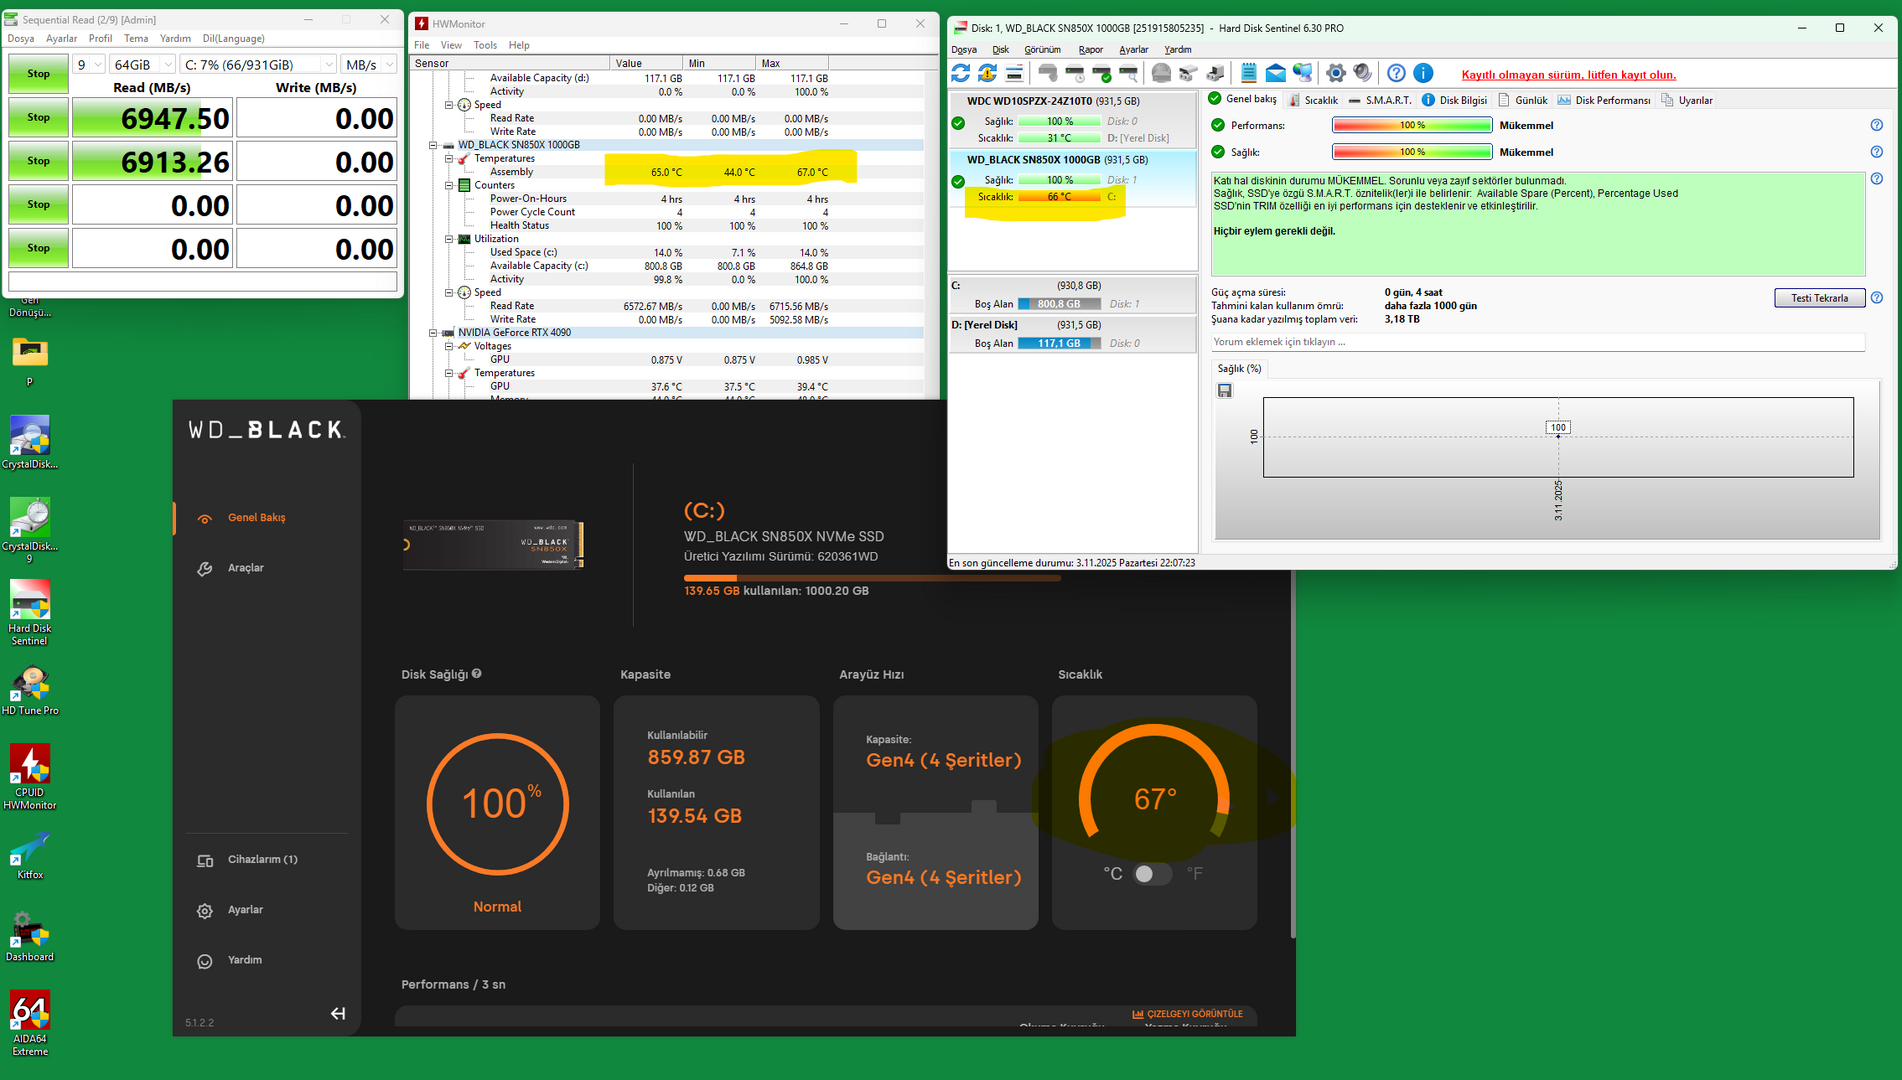Click the envelope email icon in Hard Disk Sentinel toolbar

(1276, 73)
